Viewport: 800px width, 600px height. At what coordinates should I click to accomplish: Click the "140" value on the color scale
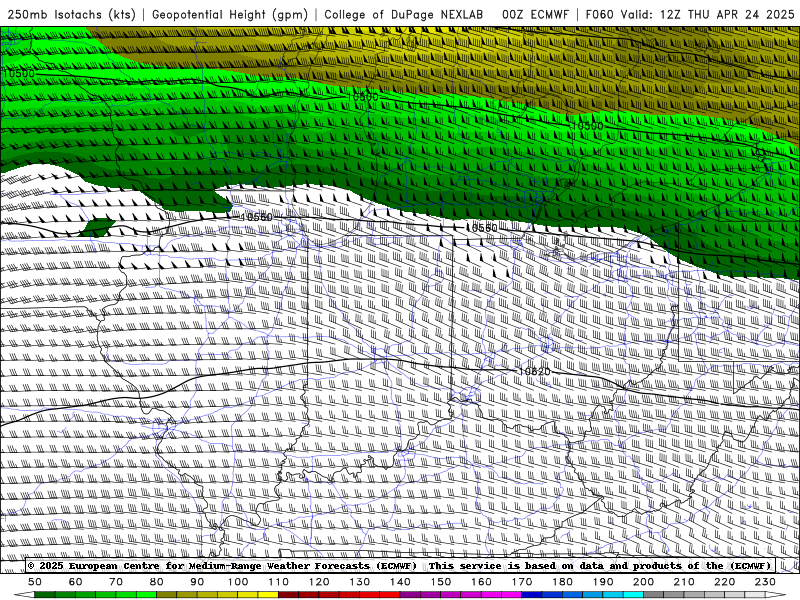401,582
